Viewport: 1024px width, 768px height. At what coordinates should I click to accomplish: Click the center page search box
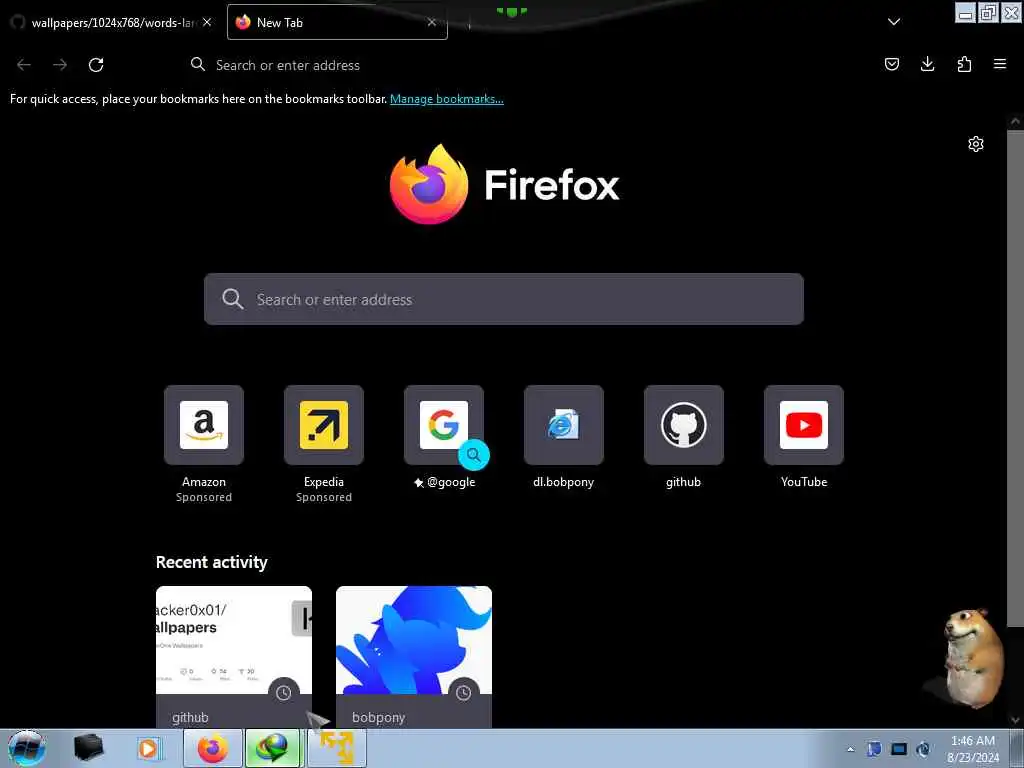point(504,299)
